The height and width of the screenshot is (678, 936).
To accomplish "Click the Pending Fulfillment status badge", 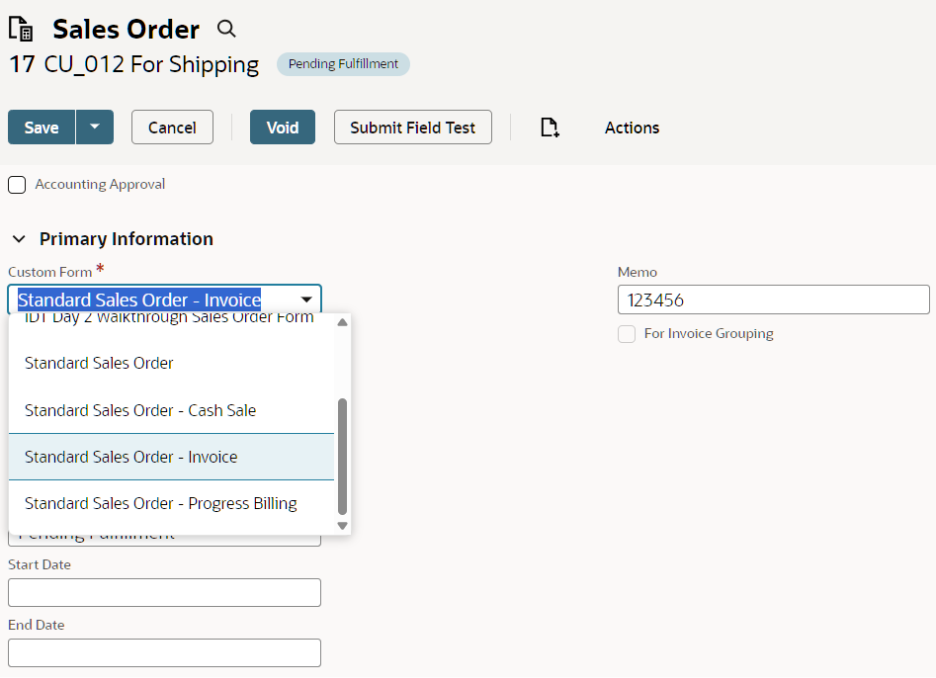I will [343, 64].
